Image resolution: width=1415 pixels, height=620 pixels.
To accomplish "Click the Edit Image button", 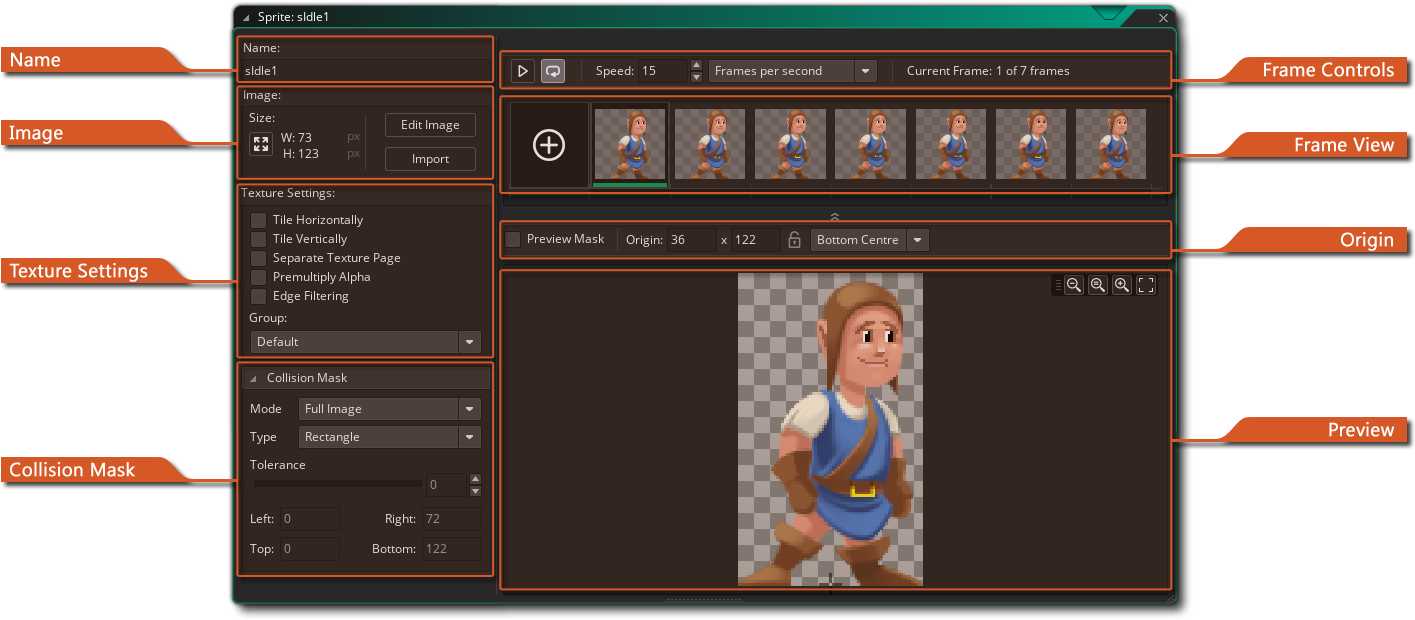I will coord(430,124).
